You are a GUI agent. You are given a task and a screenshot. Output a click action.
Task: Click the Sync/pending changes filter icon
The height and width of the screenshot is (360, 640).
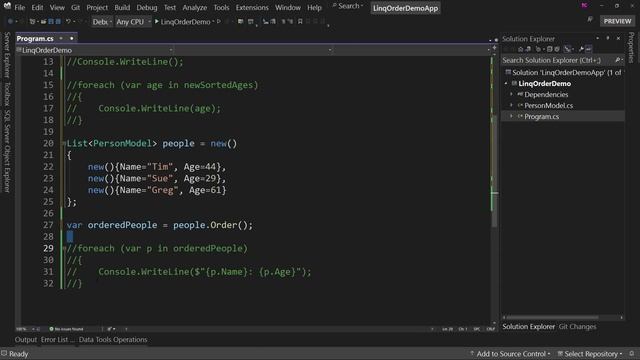(x=538, y=49)
